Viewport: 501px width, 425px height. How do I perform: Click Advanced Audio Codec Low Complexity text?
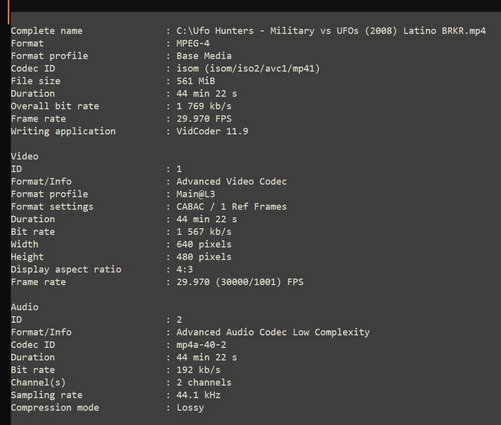point(273,332)
